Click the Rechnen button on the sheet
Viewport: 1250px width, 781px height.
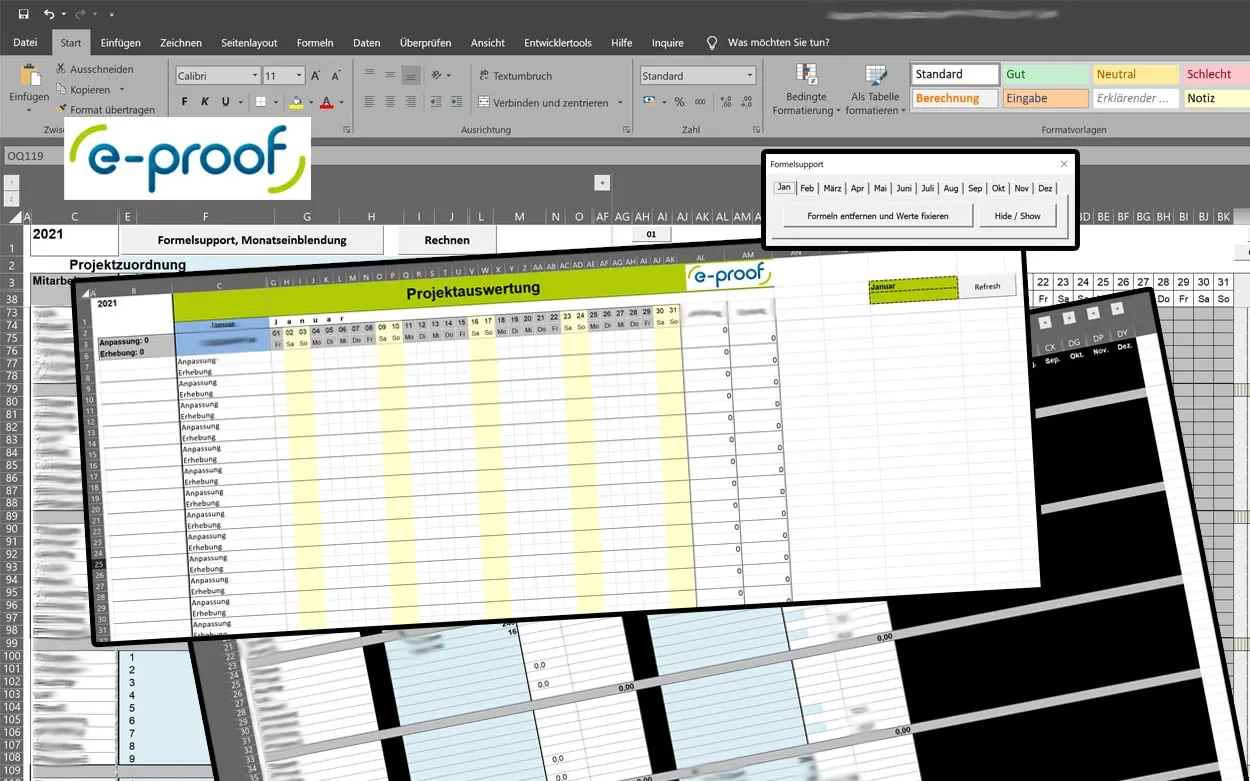click(x=447, y=240)
